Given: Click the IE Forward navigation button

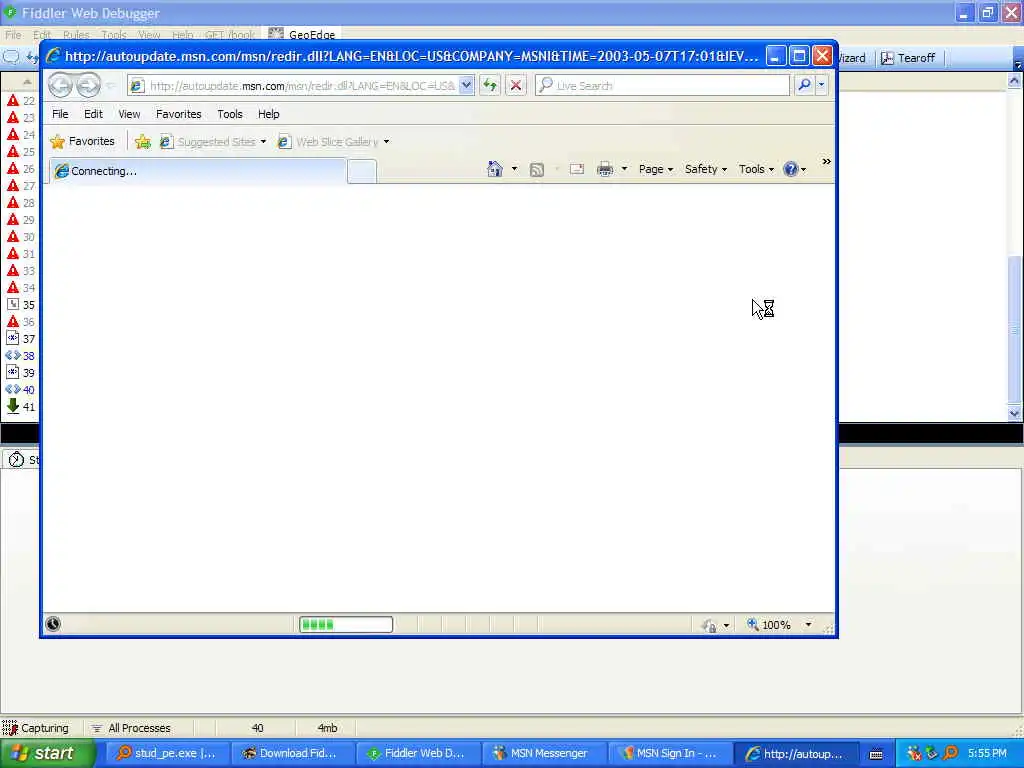Looking at the screenshot, I should tap(88, 86).
